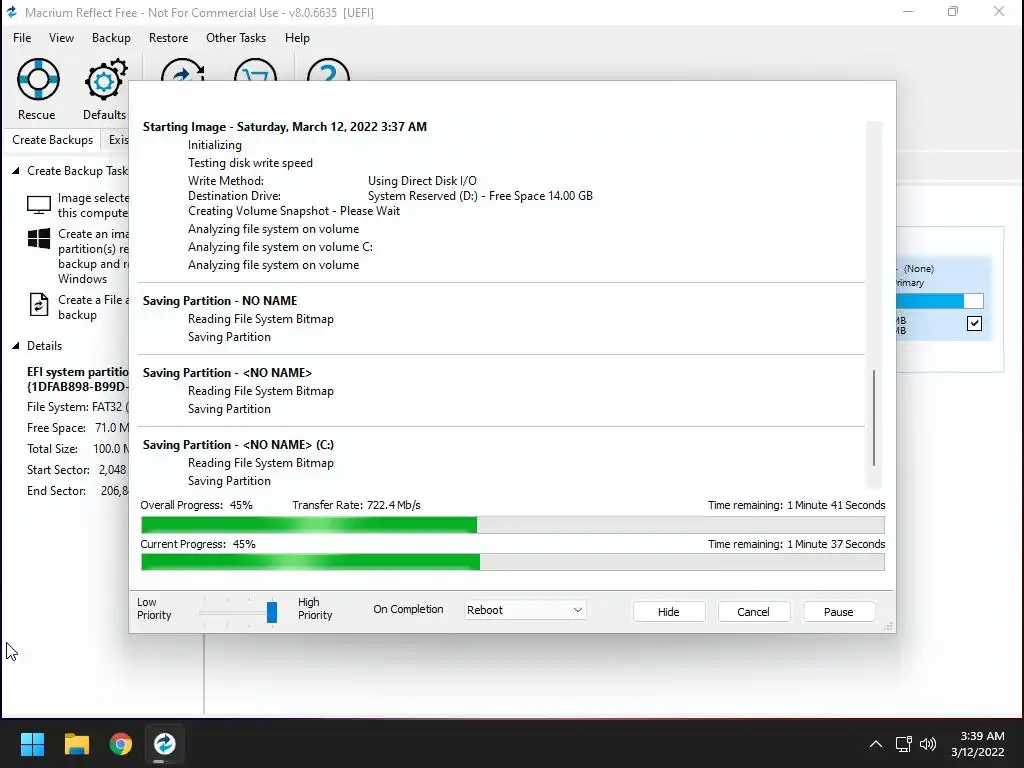Collapse the Create Backup Tasks section
Viewport: 1024px width, 768px height.
[x=16, y=170]
